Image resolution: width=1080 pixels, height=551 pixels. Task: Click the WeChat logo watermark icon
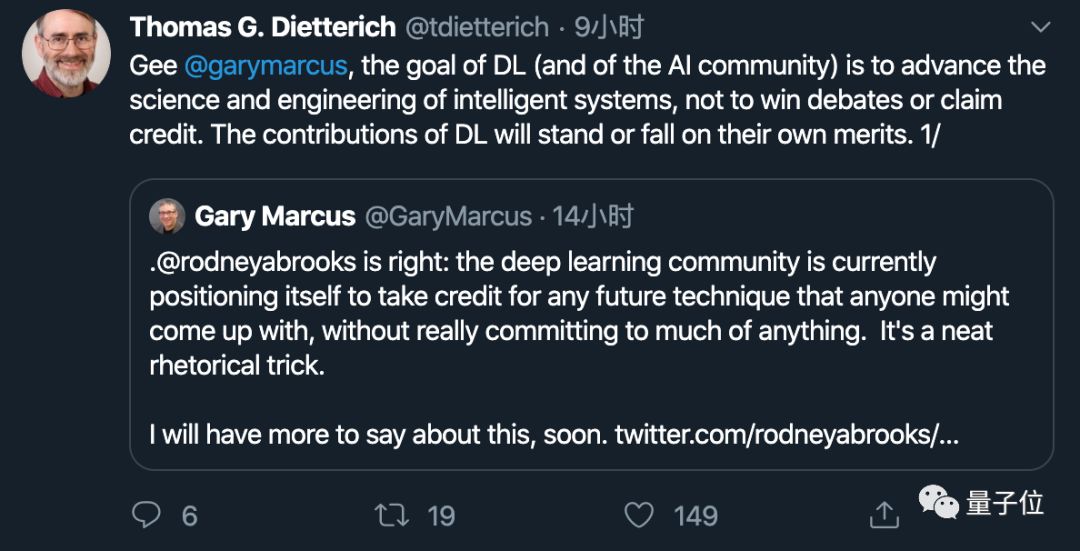point(940,503)
